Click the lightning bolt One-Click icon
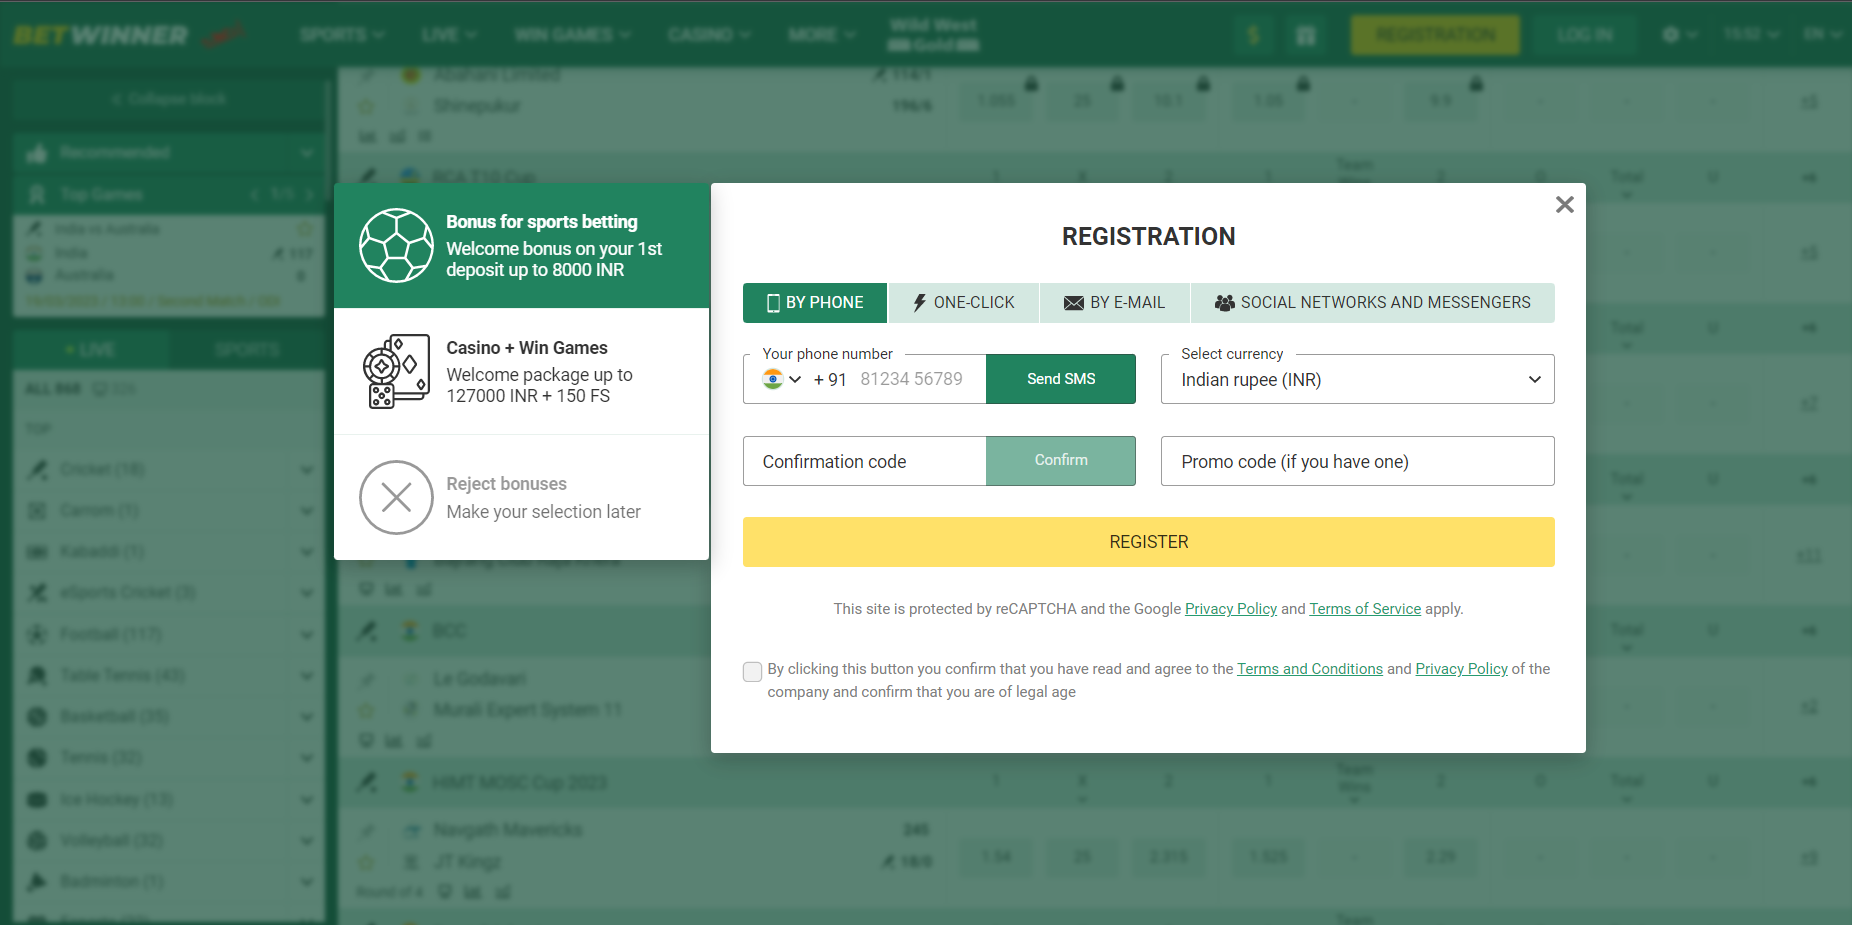 919,303
